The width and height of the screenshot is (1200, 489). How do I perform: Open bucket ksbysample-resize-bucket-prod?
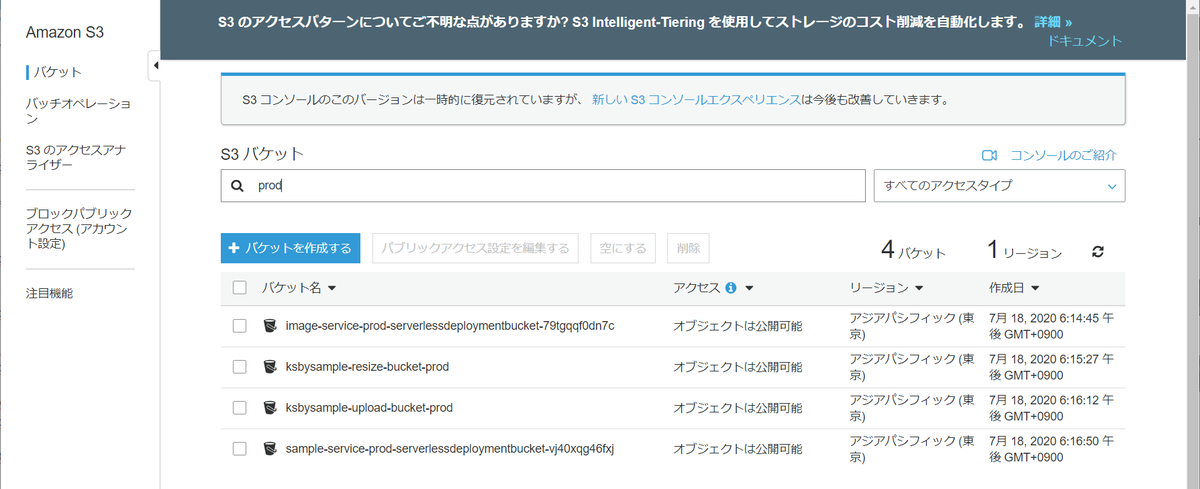coord(367,367)
